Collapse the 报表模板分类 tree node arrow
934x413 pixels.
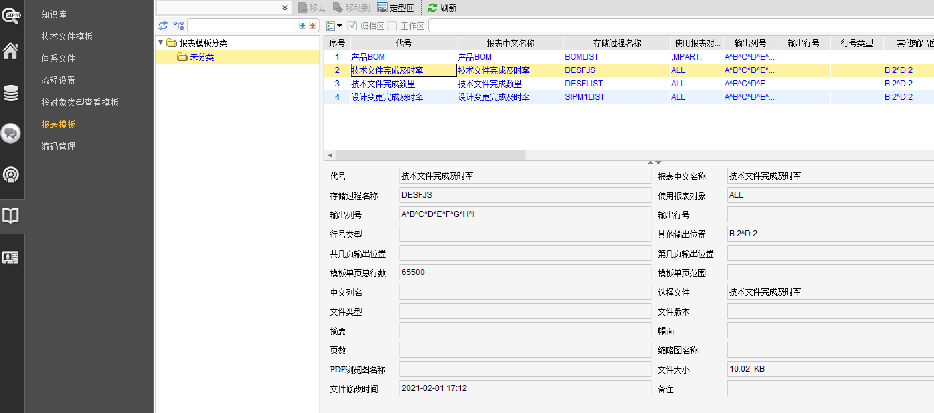coord(161,43)
